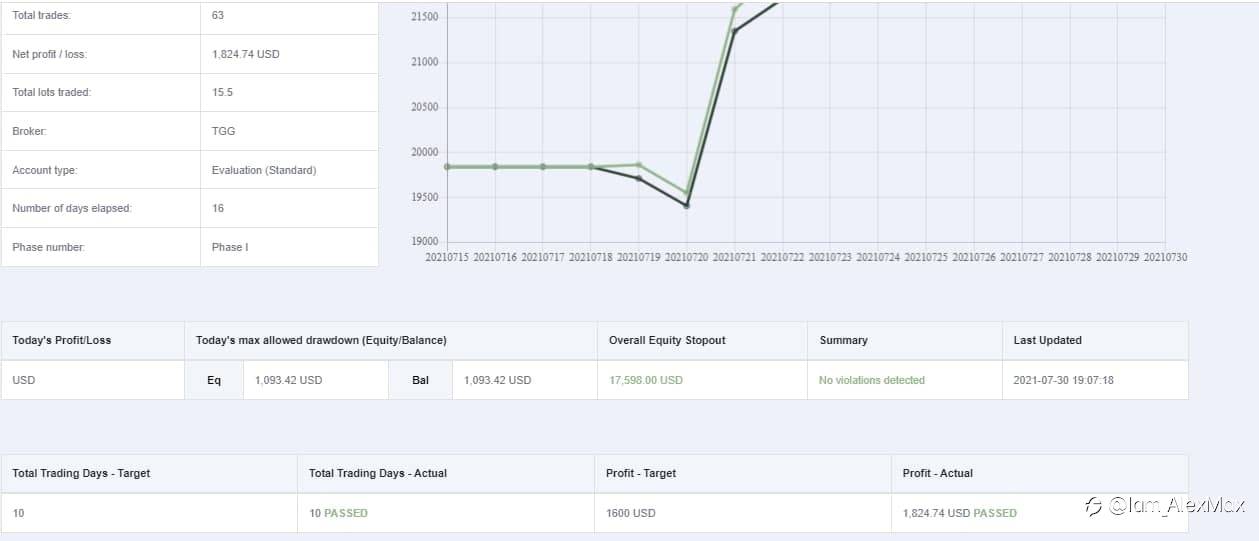Screen dimensions: 1259x541
Task: Click the 20000 y-axis label
Action: pyautogui.click(x=425, y=152)
